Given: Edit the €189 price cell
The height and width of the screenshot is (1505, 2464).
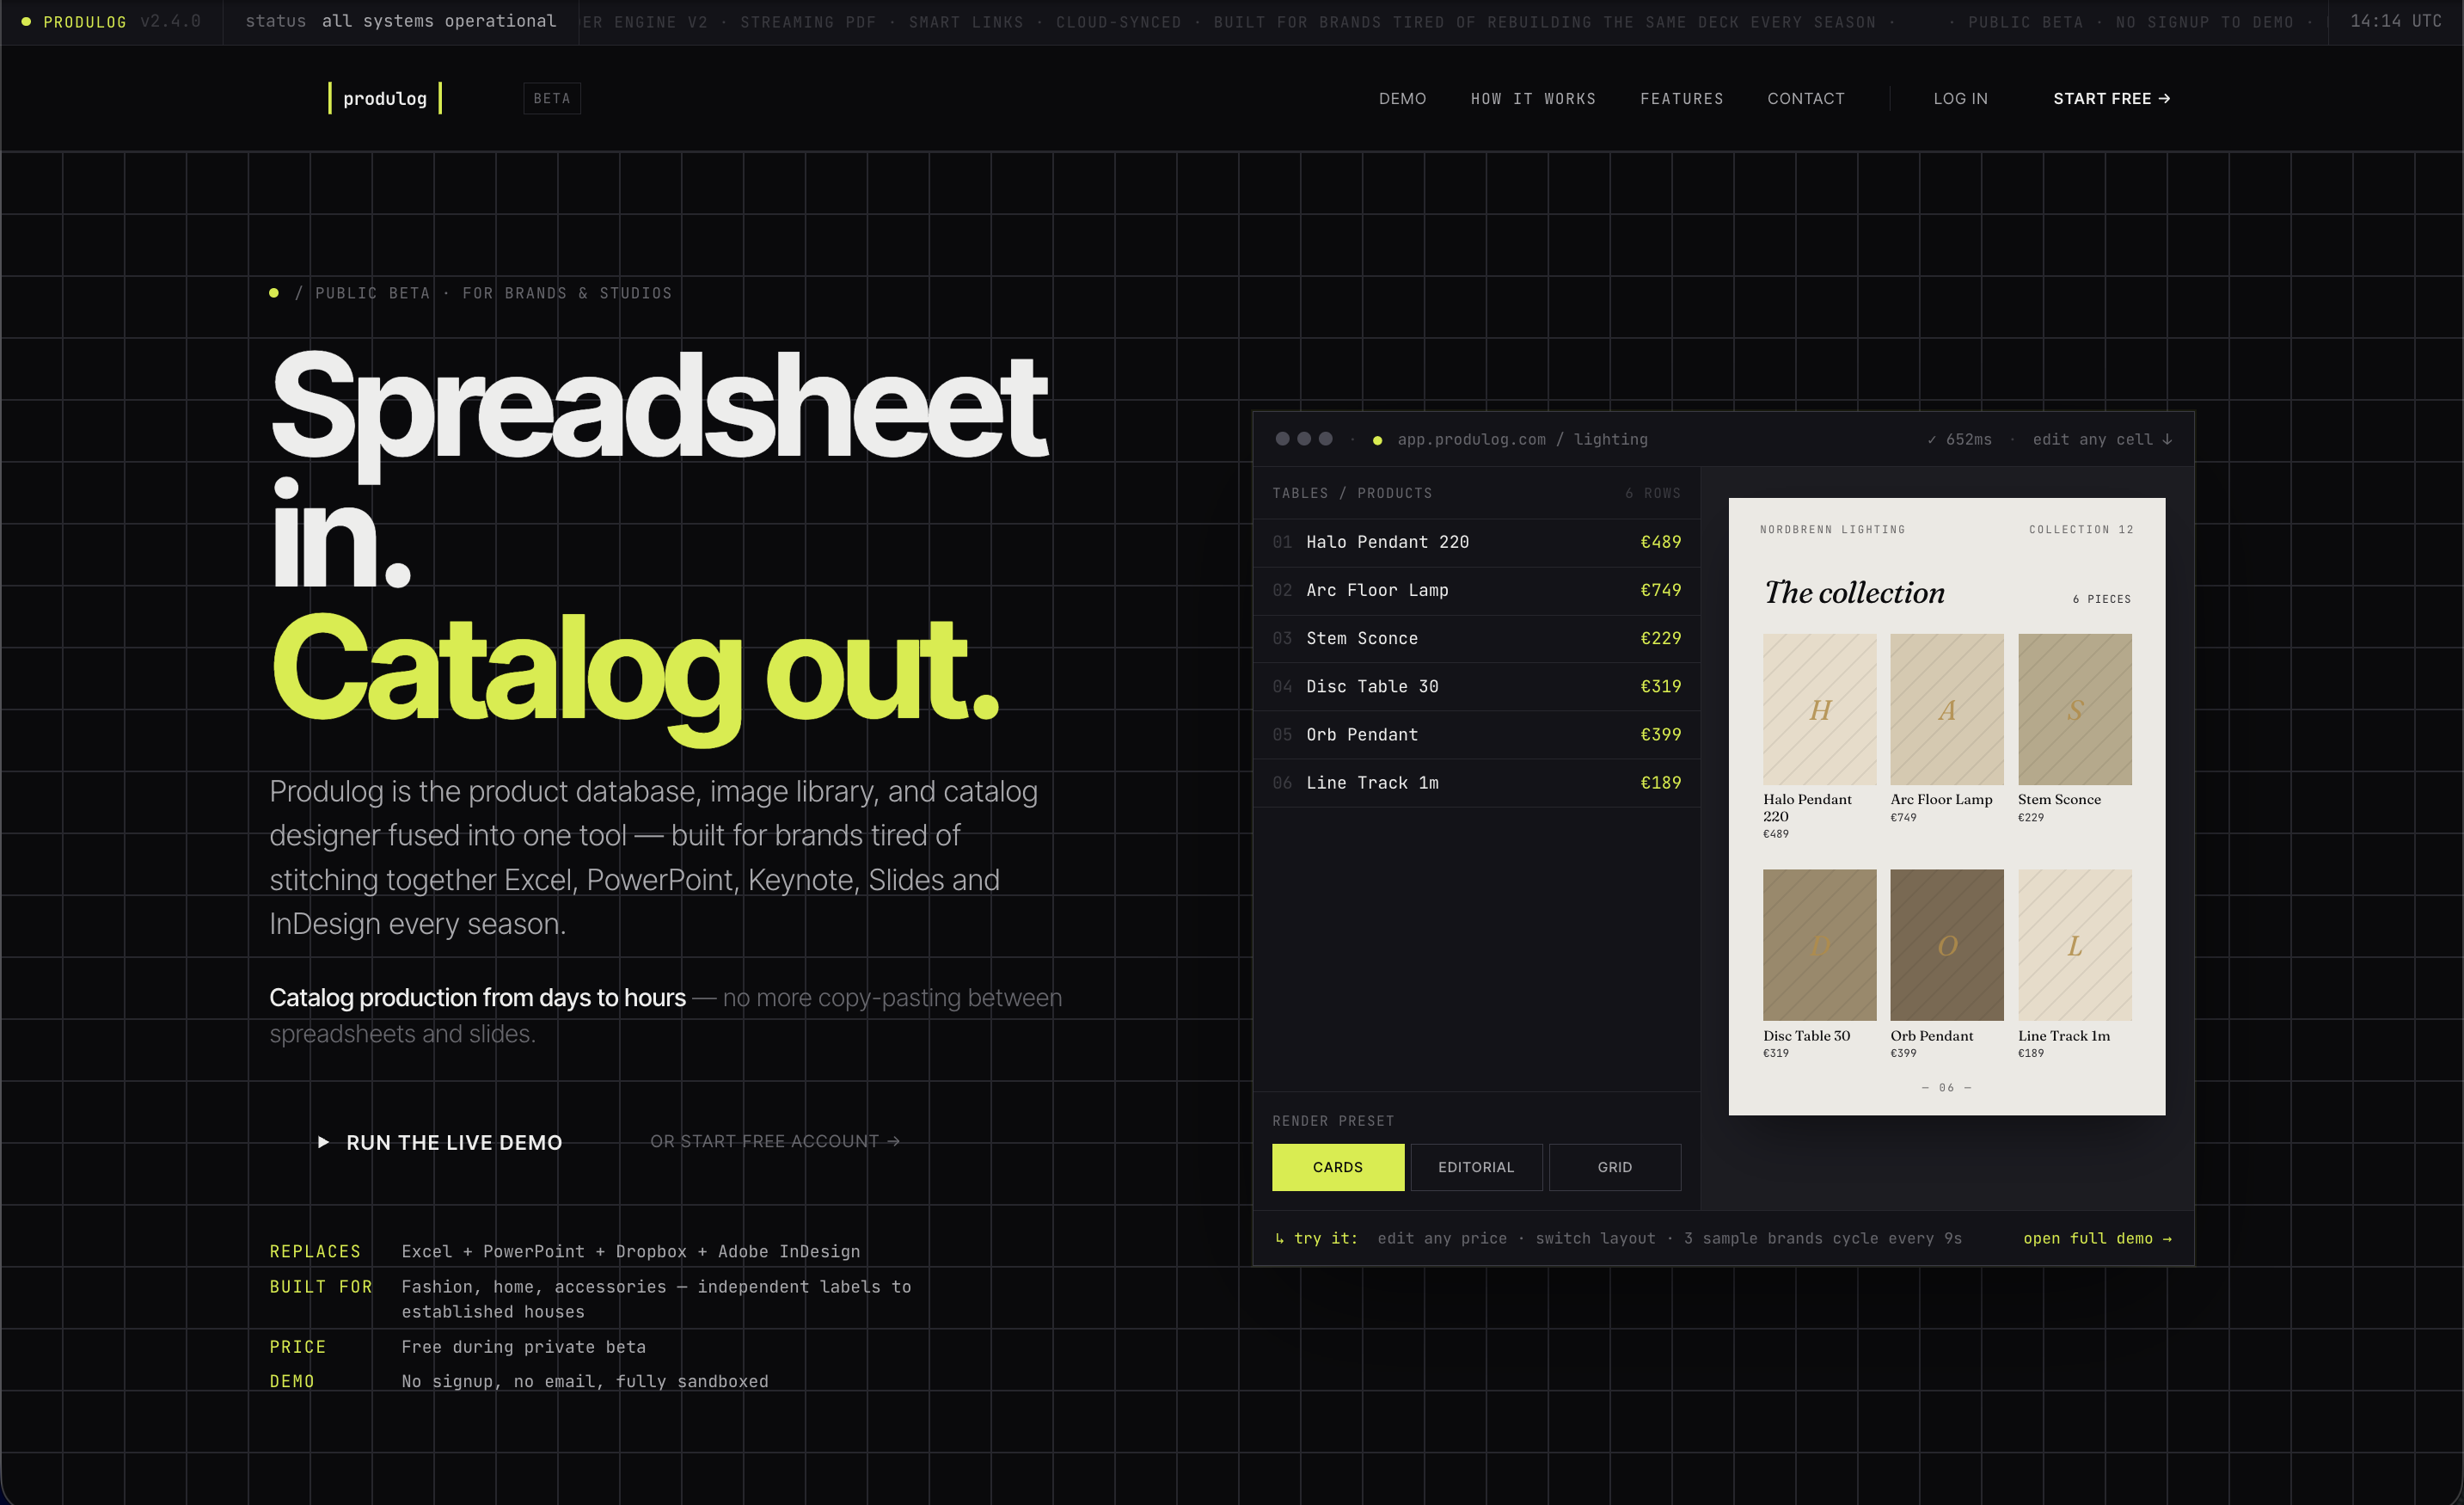Looking at the screenshot, I should [1660, 782].
